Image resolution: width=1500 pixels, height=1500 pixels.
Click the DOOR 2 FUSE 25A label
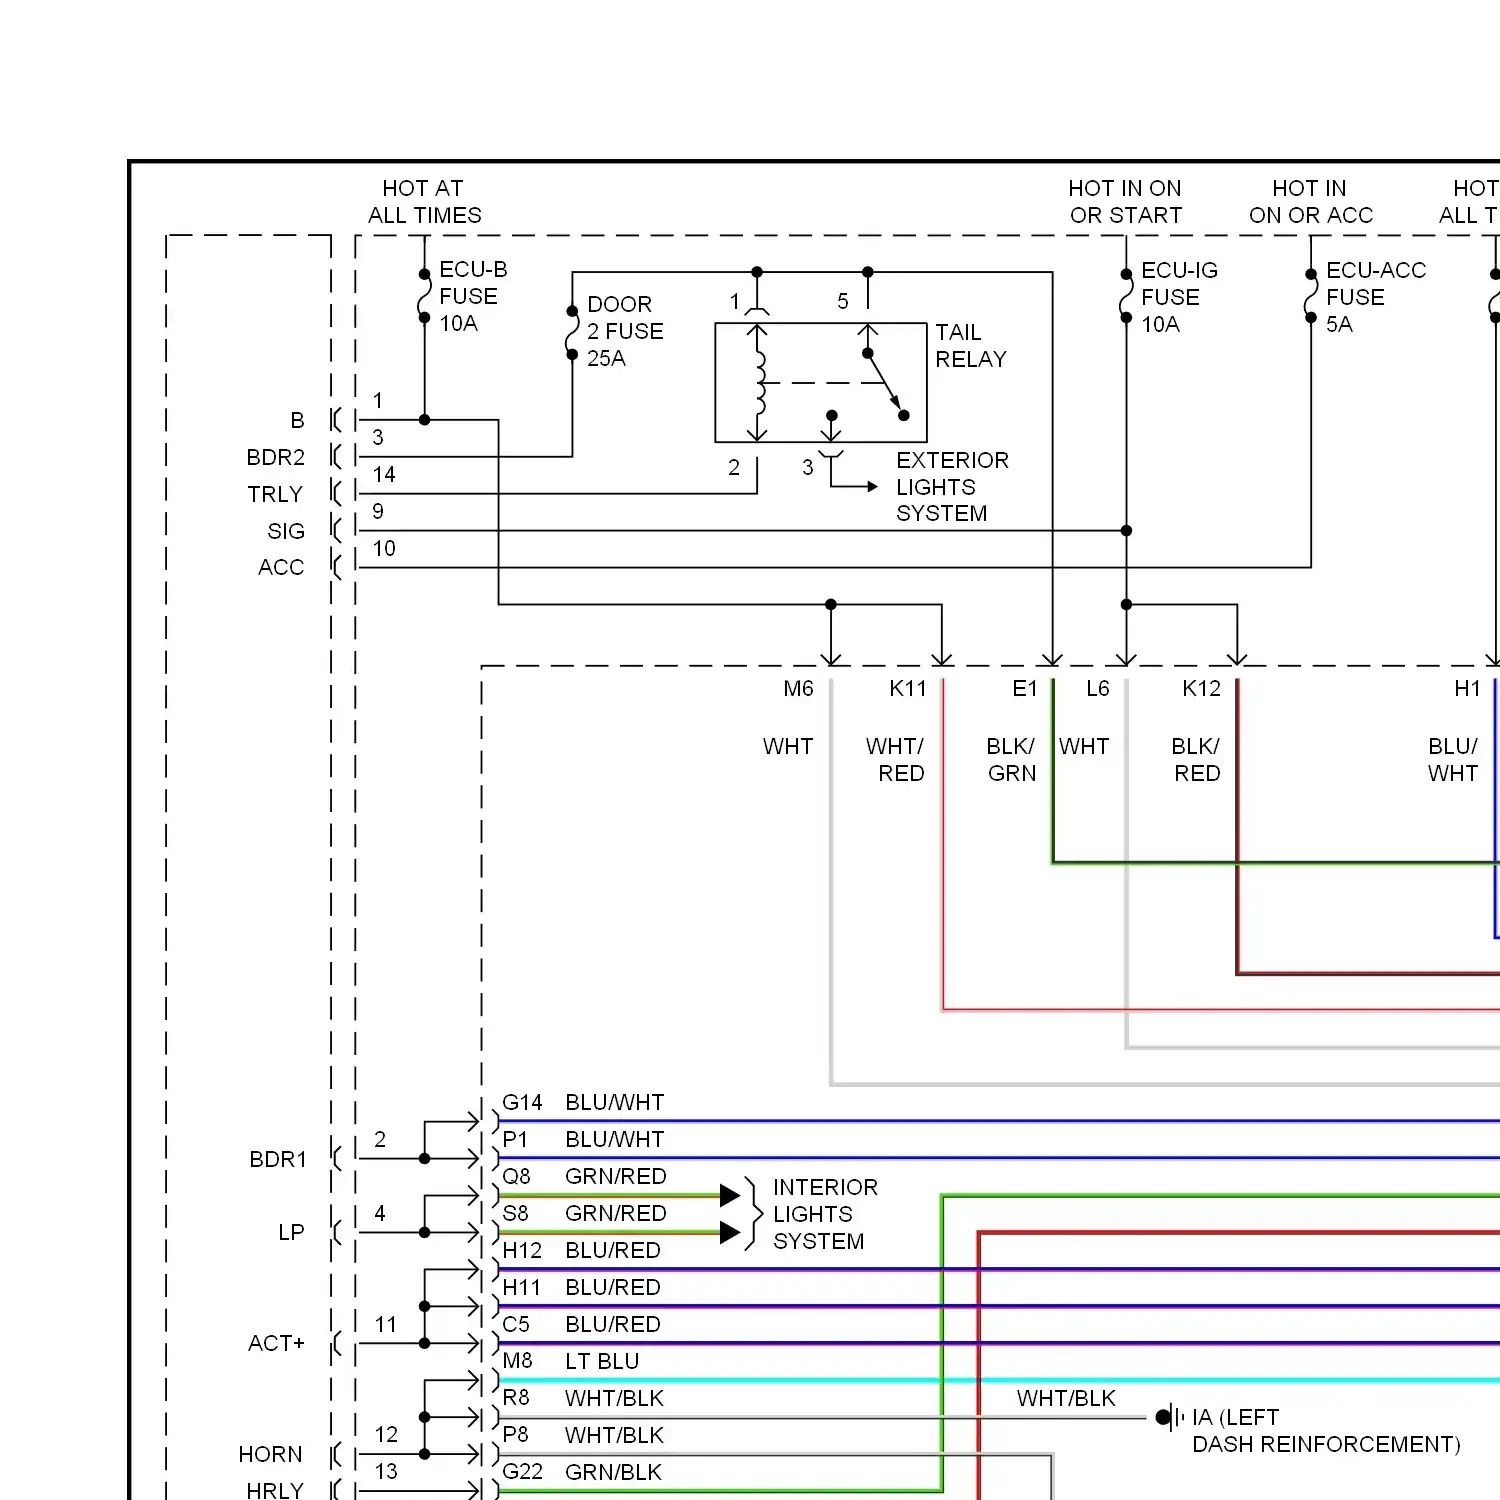click(x=625, y=331)
